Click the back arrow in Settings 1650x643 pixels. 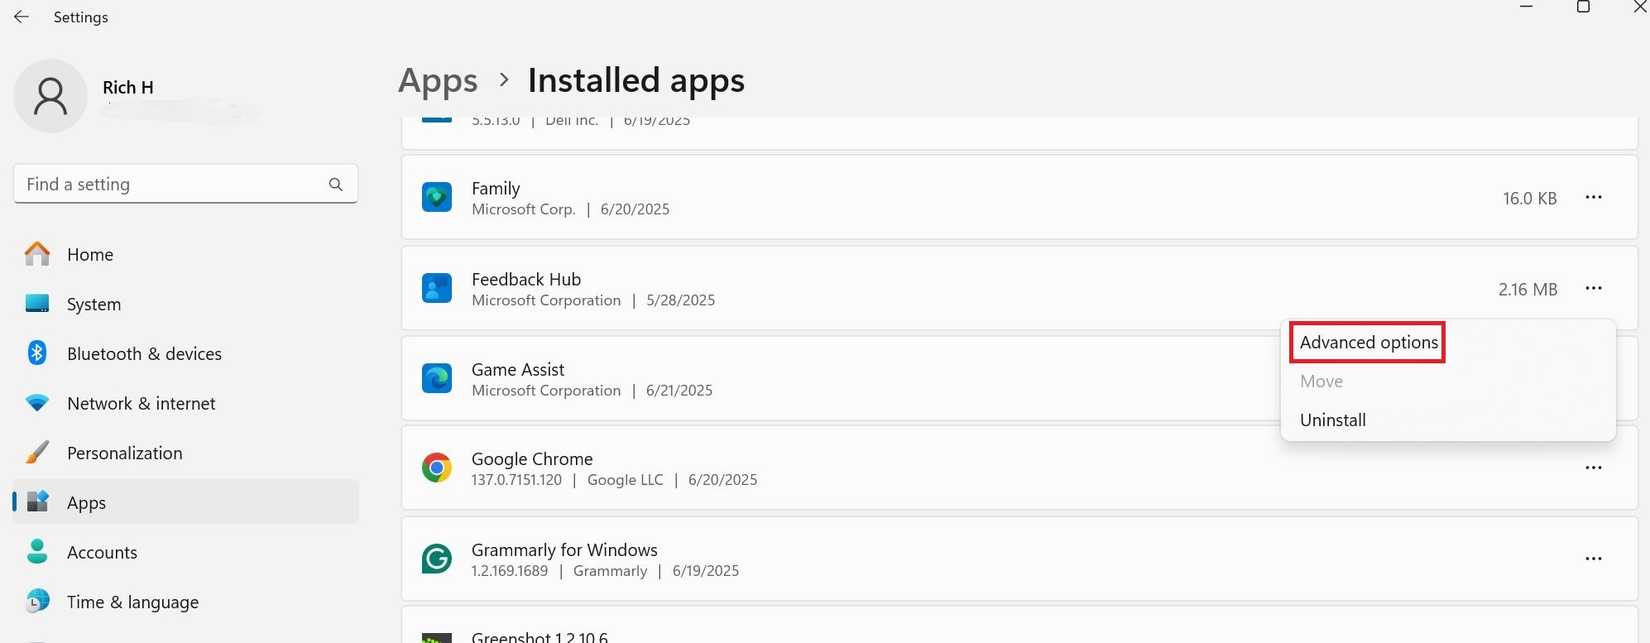point(21,17)
